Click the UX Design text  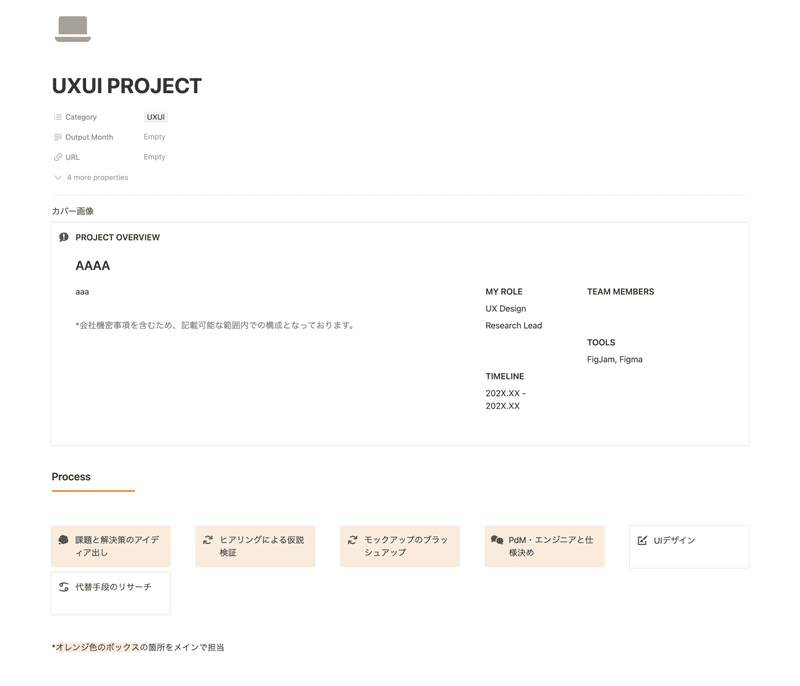(506, 309)
